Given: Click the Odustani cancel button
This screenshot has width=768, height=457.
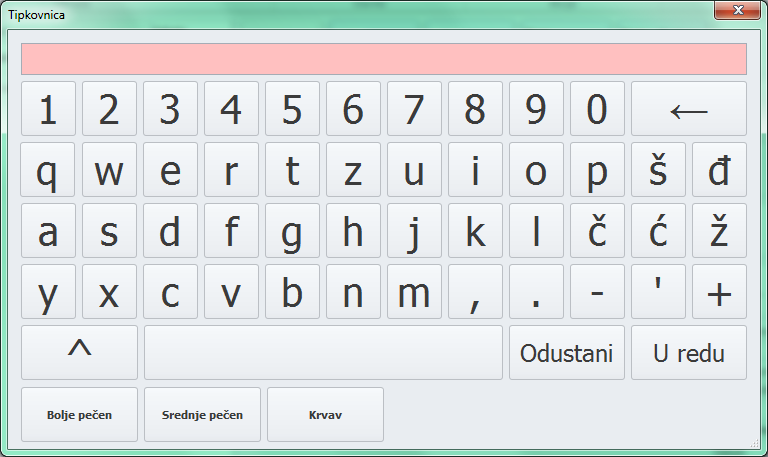Looking at the screenshot, I should [x=567, y=353].
